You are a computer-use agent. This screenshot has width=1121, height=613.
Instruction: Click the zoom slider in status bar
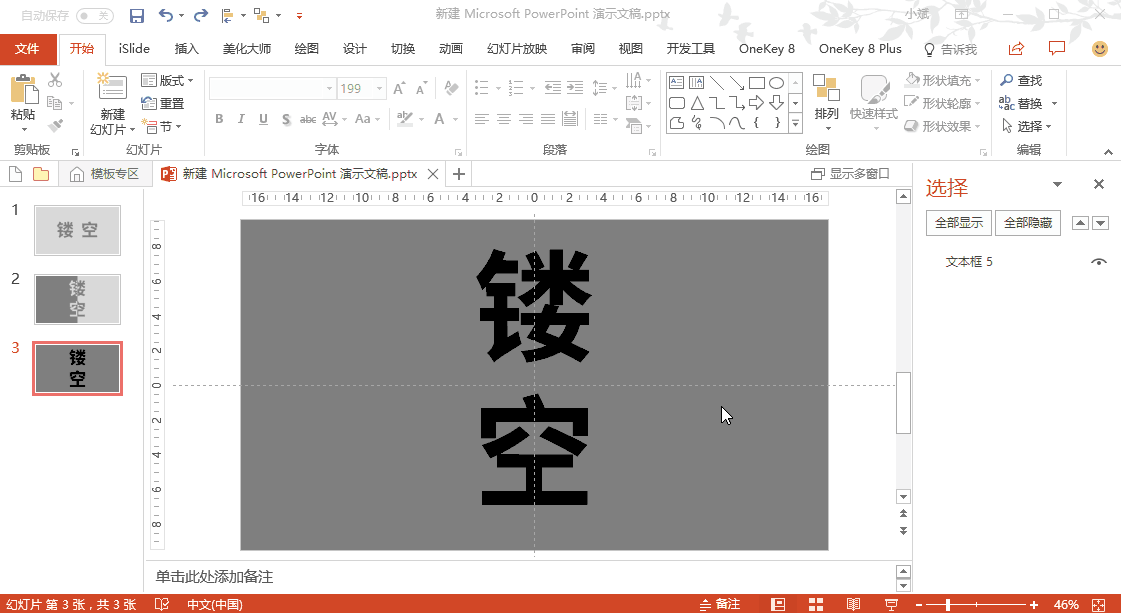pyautogui.click(x=948, y=604)
